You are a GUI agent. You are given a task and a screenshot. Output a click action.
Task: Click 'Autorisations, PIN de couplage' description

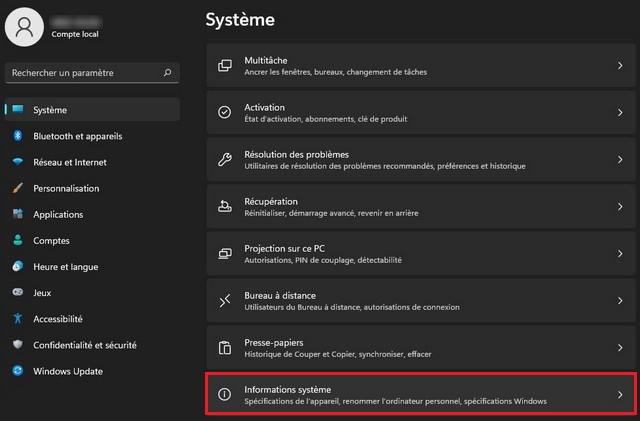[323, 260]
